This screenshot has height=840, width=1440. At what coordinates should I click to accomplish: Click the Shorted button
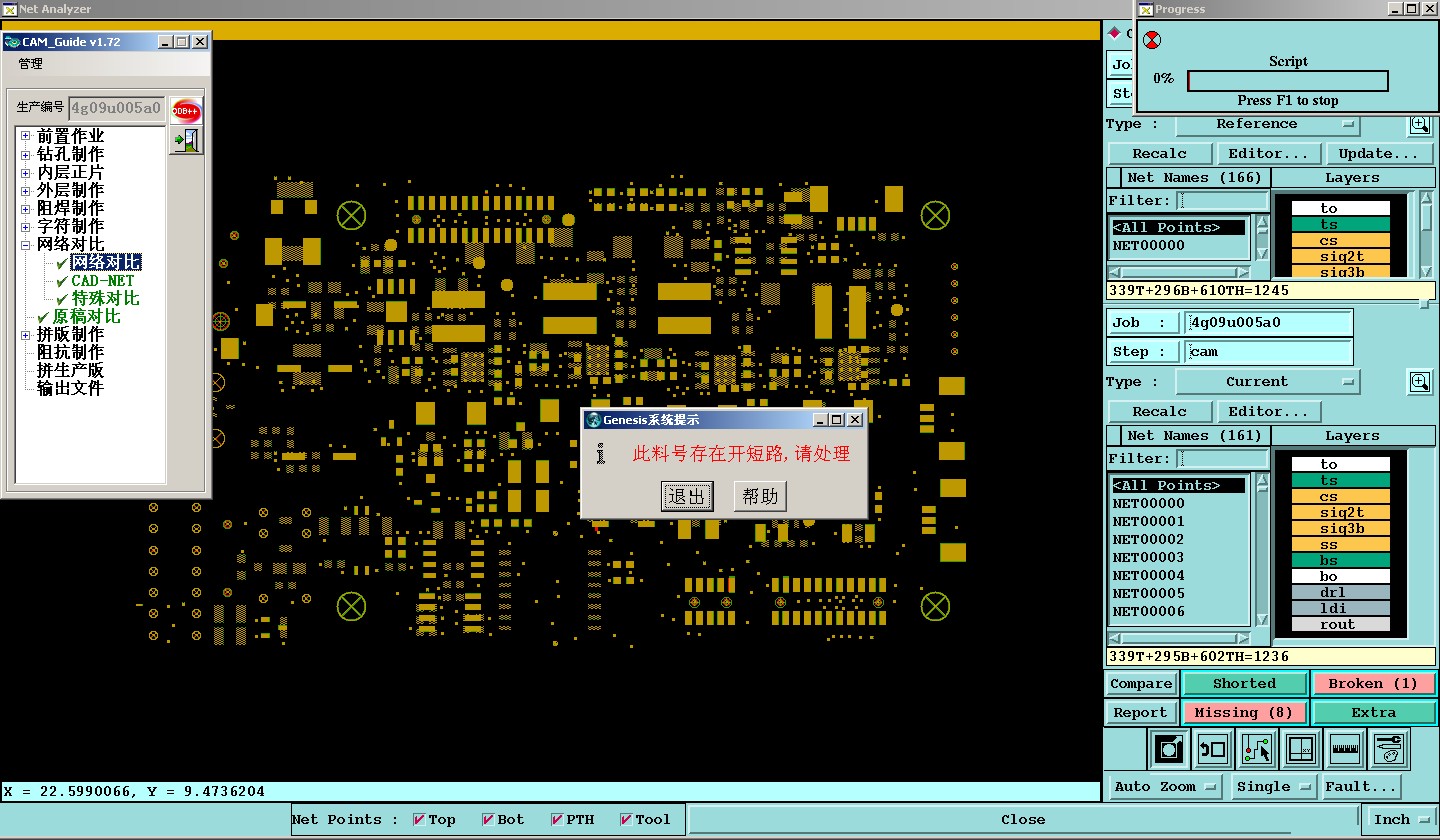click(x=1245, y=684)
